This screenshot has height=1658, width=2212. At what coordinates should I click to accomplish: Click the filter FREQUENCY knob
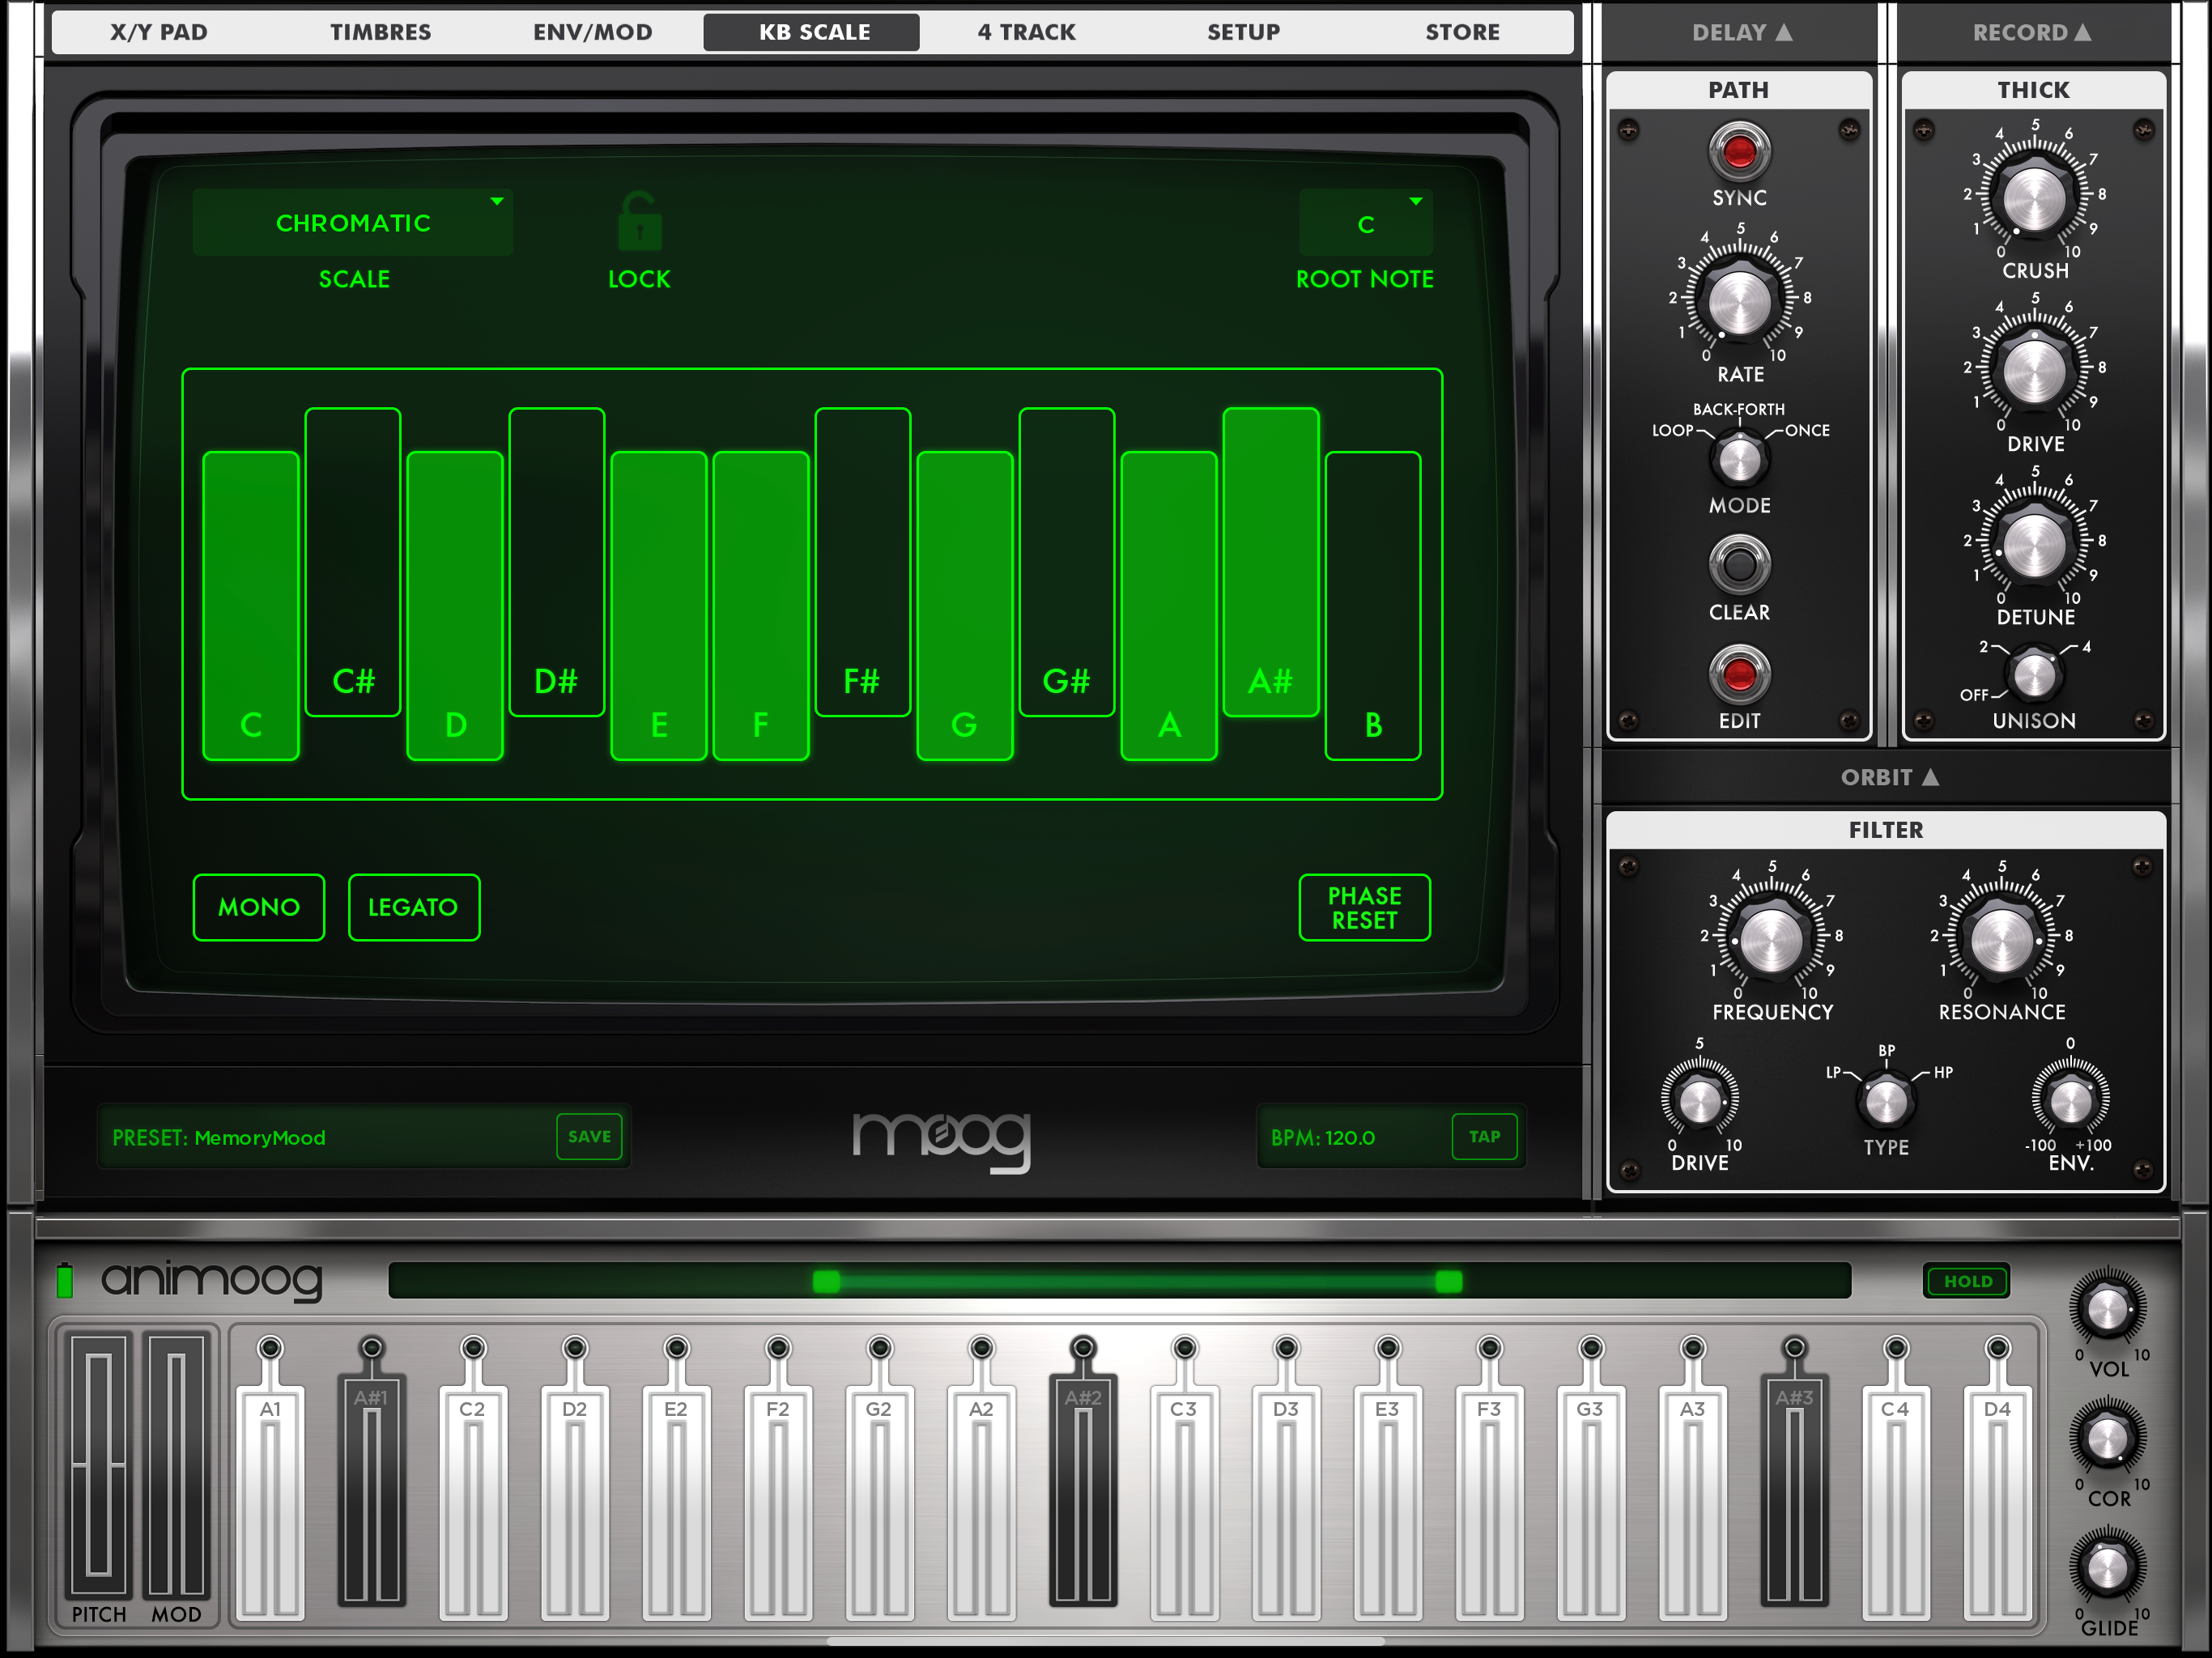pos(1771,940)
